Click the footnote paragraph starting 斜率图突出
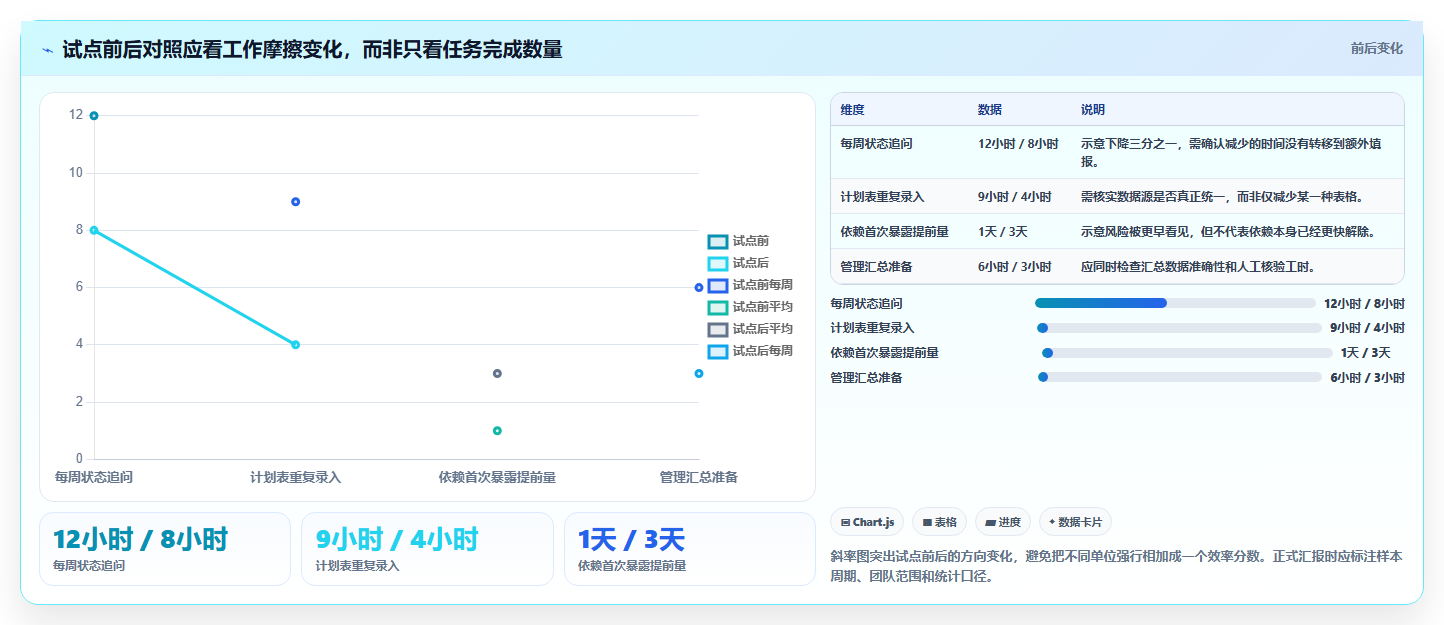 [x=1117, y=566]
